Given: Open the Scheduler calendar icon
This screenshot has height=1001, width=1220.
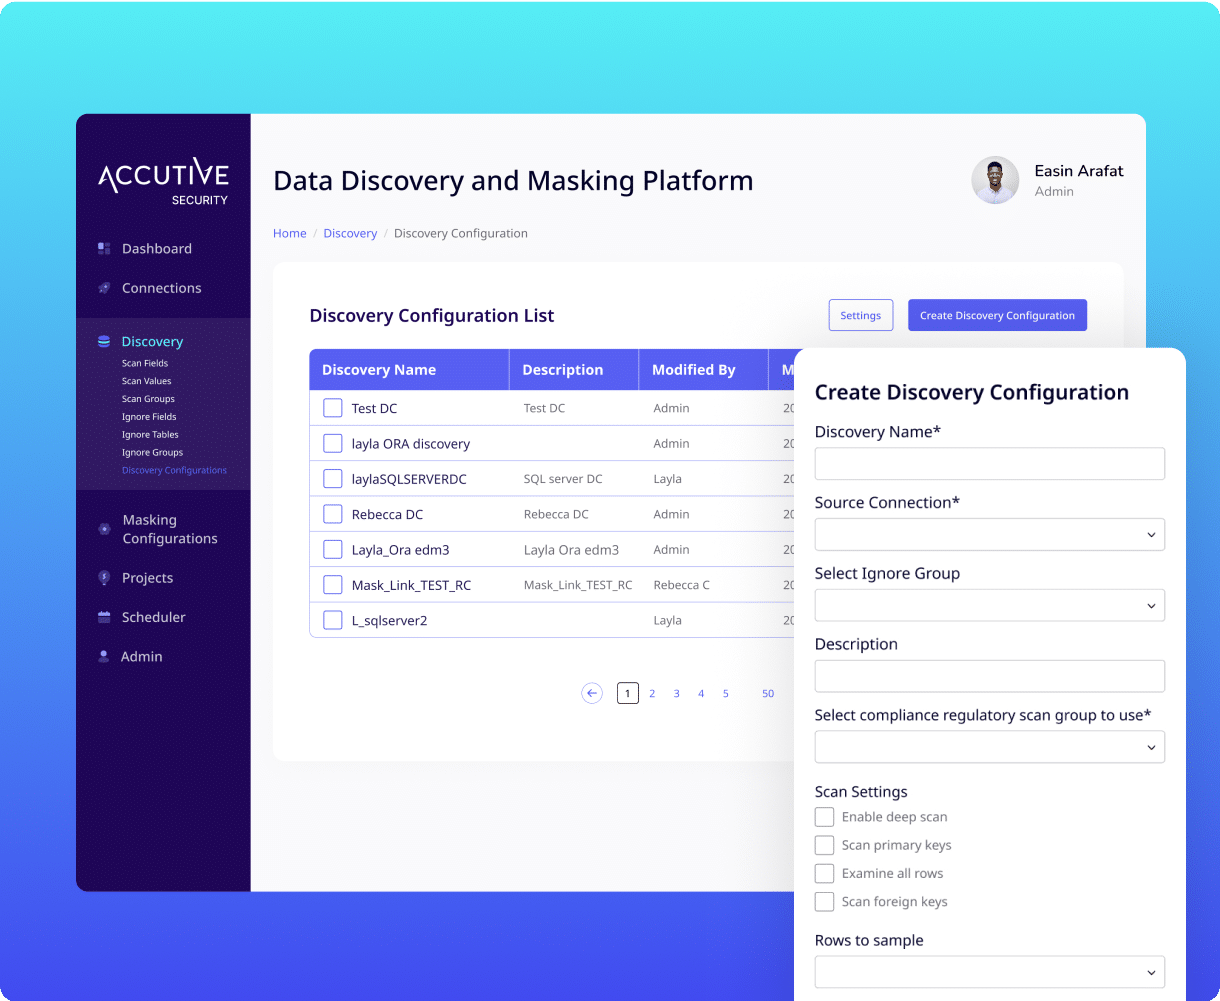Looking at the screenshot, I should click(x=104, y=617).
